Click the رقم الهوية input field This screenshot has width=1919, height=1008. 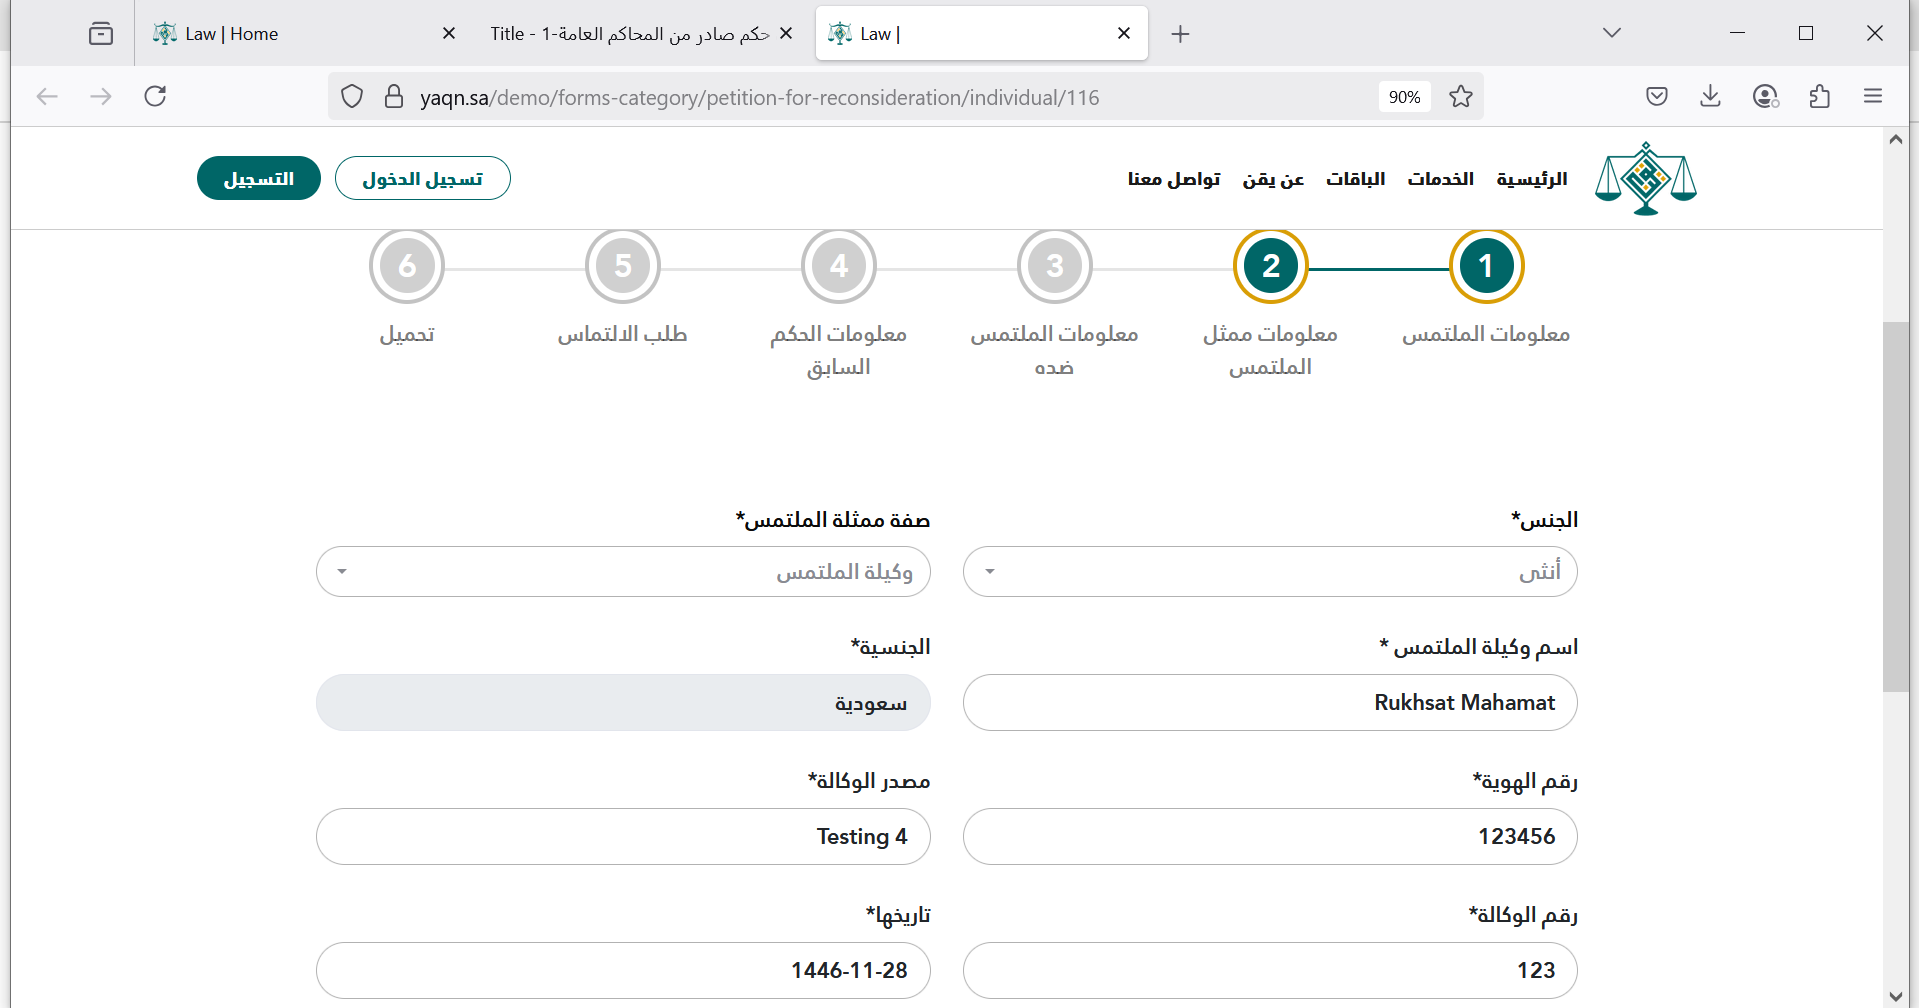pyautogui.click(x=1269, y=837)
